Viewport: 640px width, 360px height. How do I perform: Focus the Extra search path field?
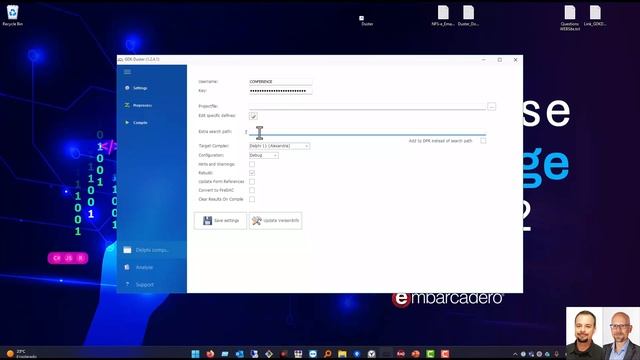click(367, 131)
